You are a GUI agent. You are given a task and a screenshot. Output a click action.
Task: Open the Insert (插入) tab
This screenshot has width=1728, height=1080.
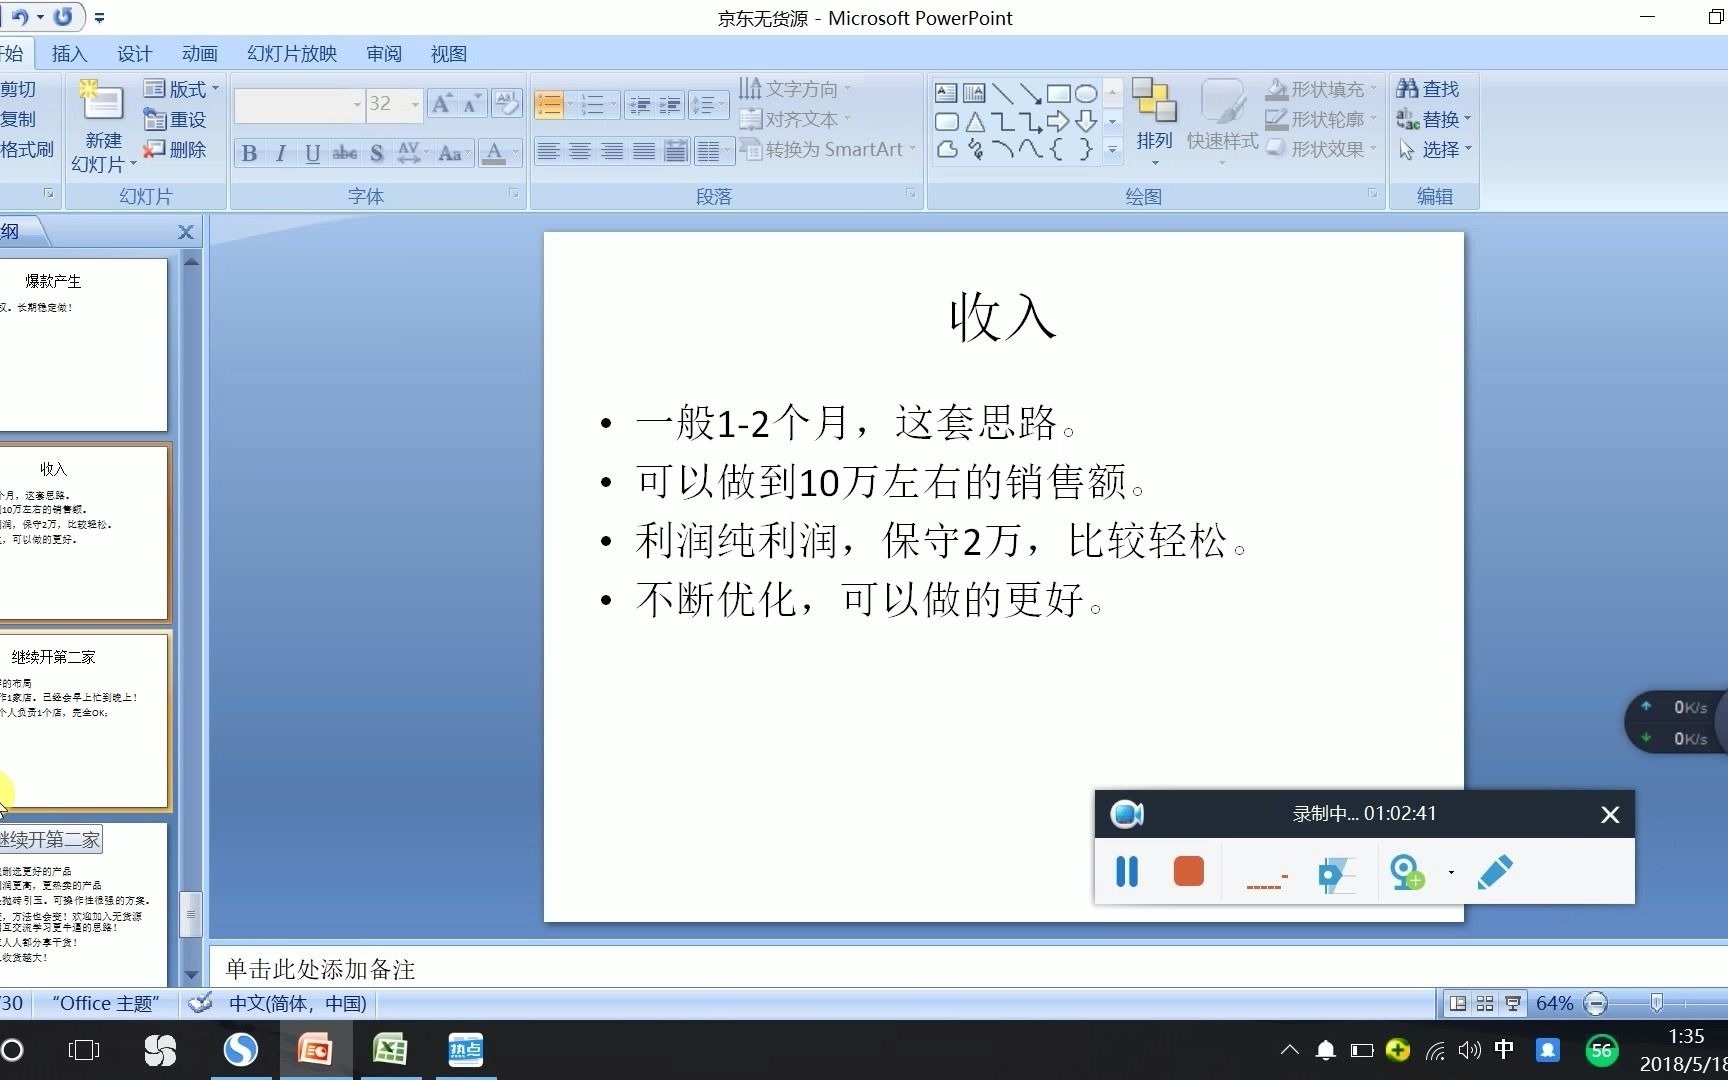point(69,54)
